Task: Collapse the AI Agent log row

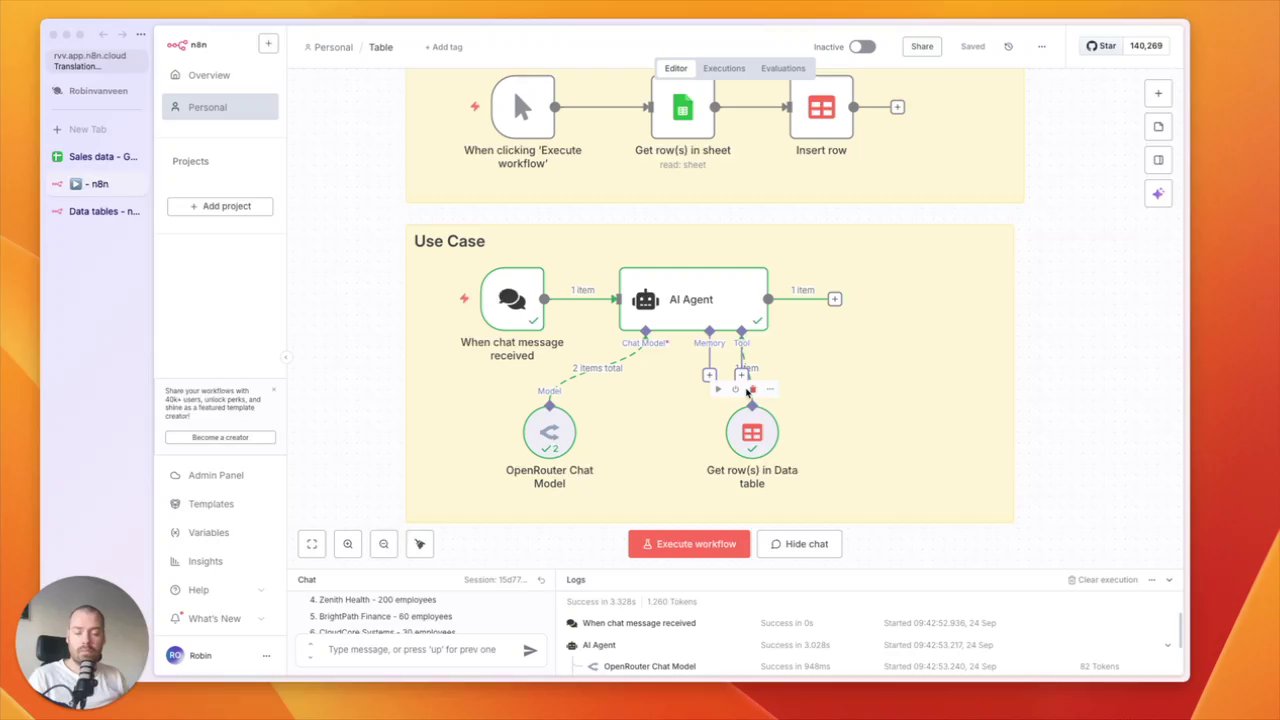Action: pyautogui.click(x=1168, y=645)
